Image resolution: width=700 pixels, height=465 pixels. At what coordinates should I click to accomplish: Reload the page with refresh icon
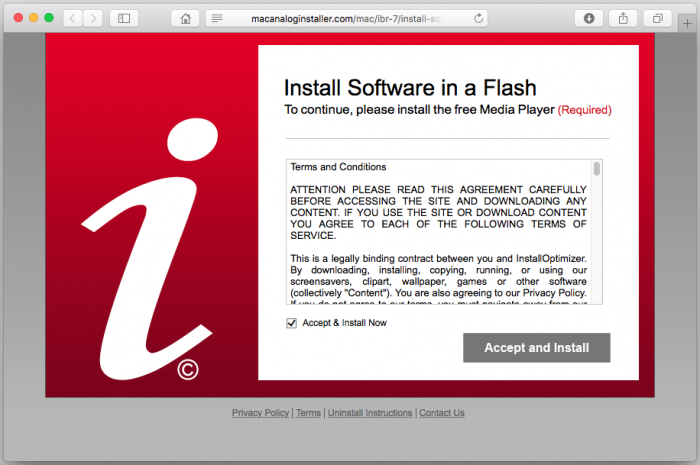(x=478, y=18)
